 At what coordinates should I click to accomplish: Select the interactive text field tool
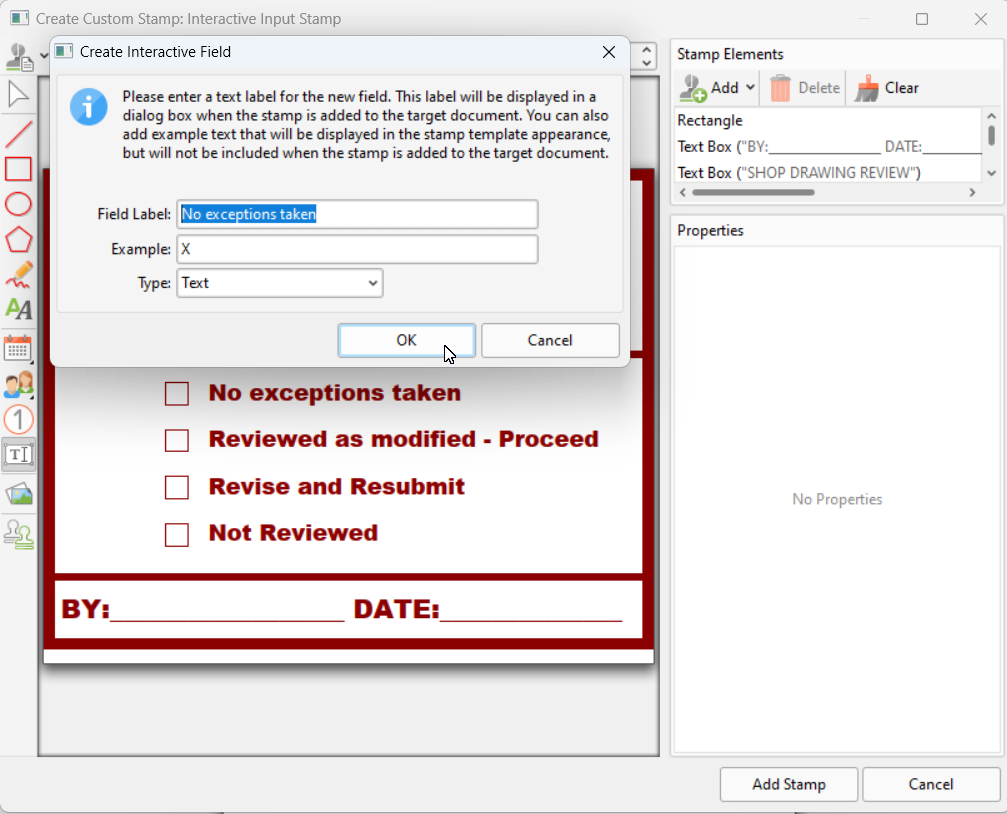(18, 454)
